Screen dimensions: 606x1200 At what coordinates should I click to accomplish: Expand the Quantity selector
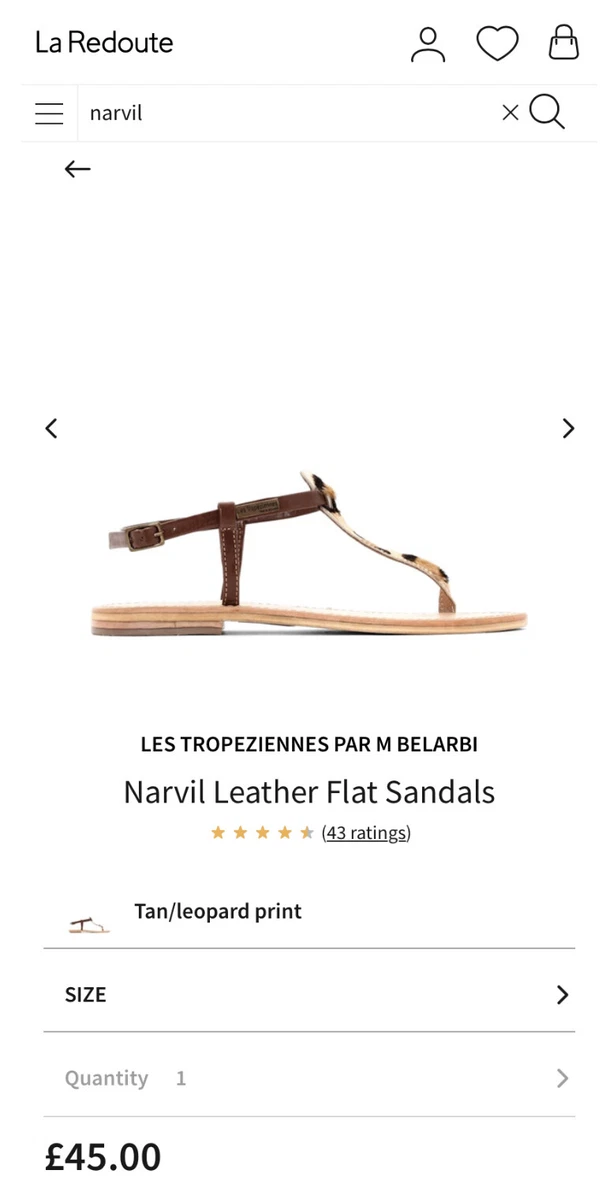(309, 1078)
